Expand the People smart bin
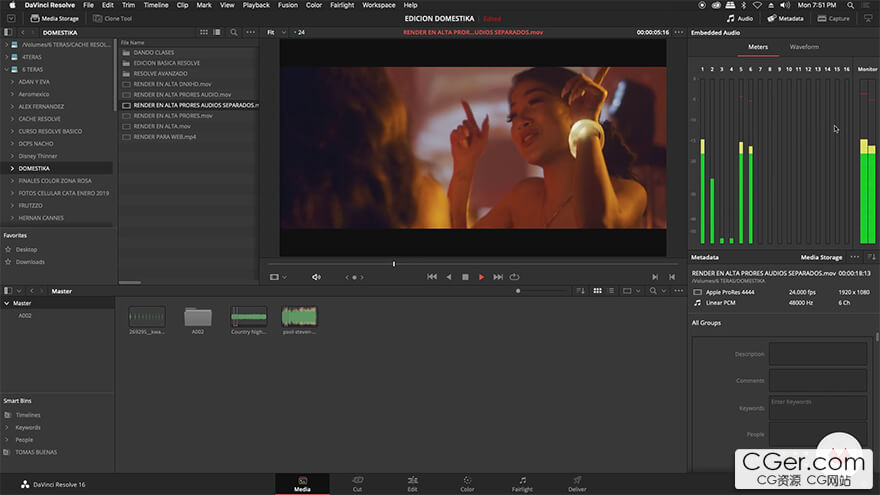This screenshot has height=495, width=880. click(x=7, y=439)
